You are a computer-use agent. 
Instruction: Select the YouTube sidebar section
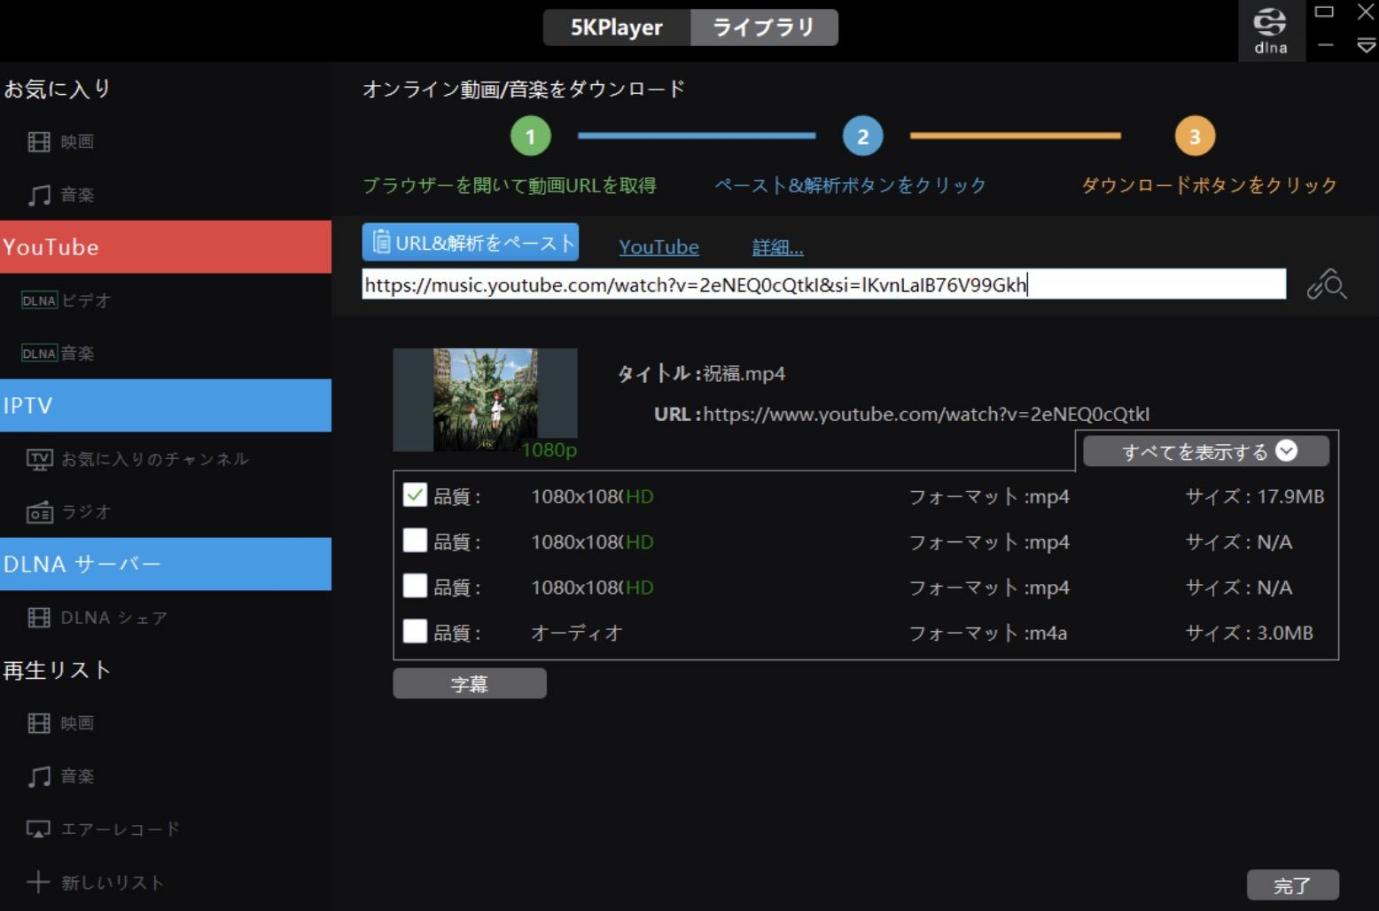tap(166, 247)
